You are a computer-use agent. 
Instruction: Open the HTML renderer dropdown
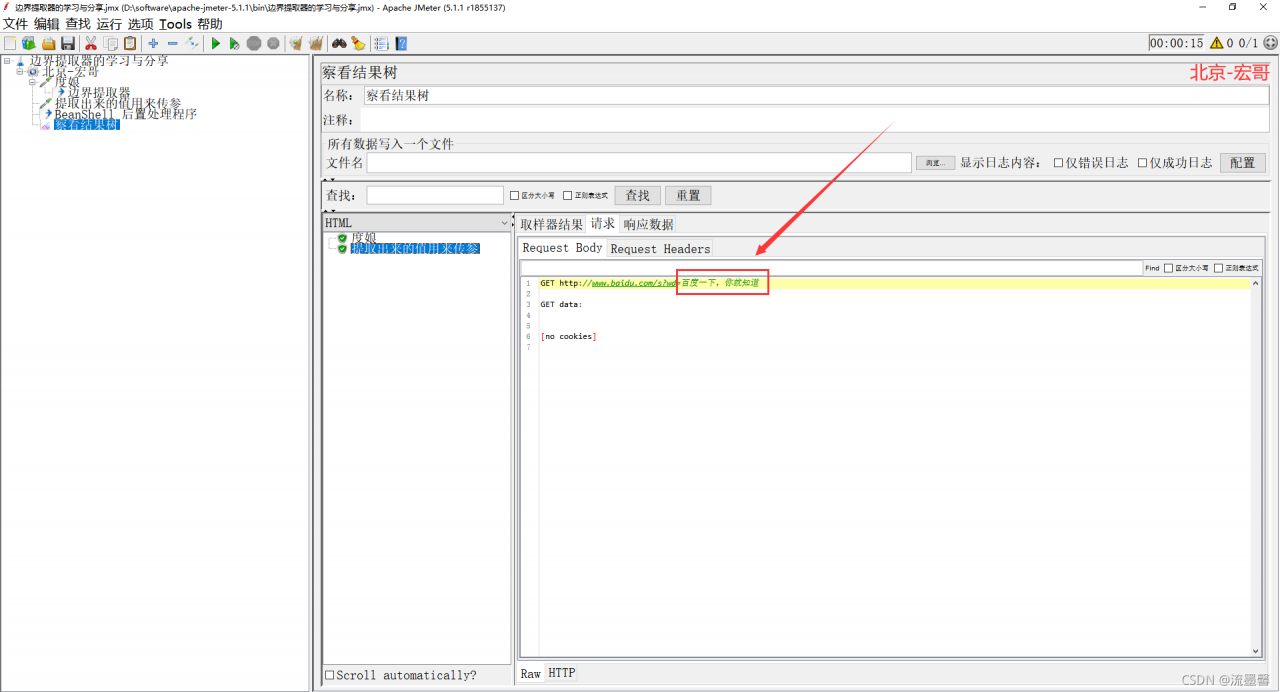417,223
